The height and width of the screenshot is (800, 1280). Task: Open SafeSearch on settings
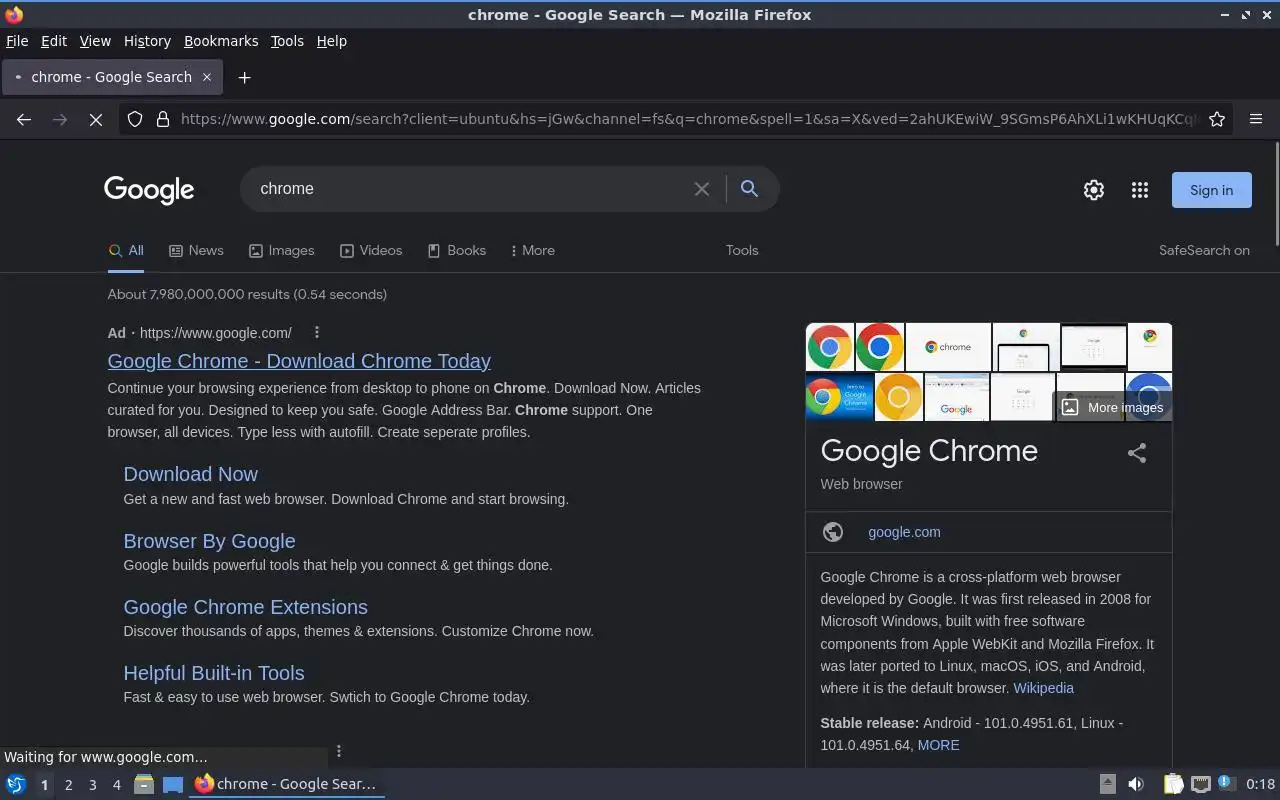[x=1204, y=250]
